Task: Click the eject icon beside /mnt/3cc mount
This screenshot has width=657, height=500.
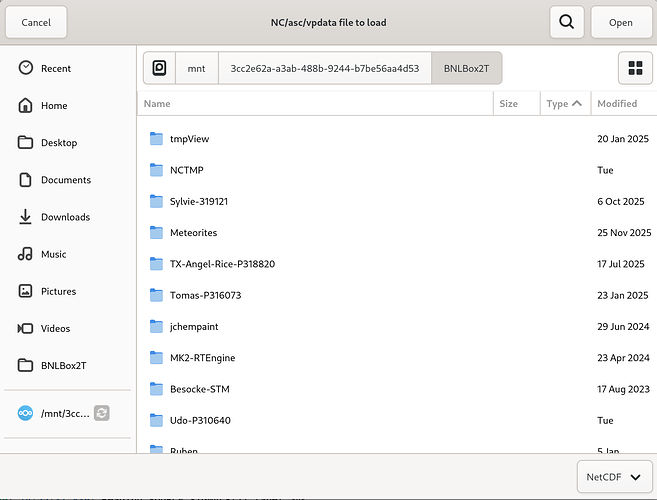Action: [101, 413]
